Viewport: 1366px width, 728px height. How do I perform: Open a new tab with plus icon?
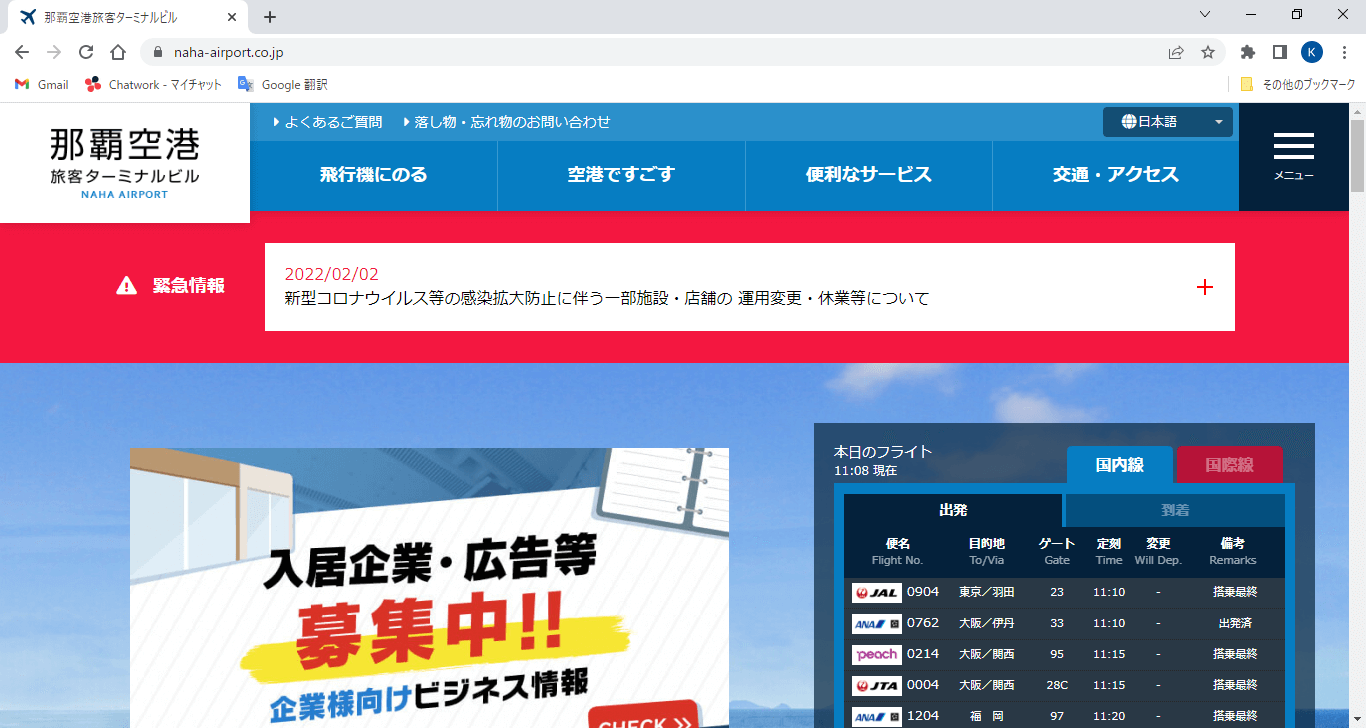click(x=270, y=17)
